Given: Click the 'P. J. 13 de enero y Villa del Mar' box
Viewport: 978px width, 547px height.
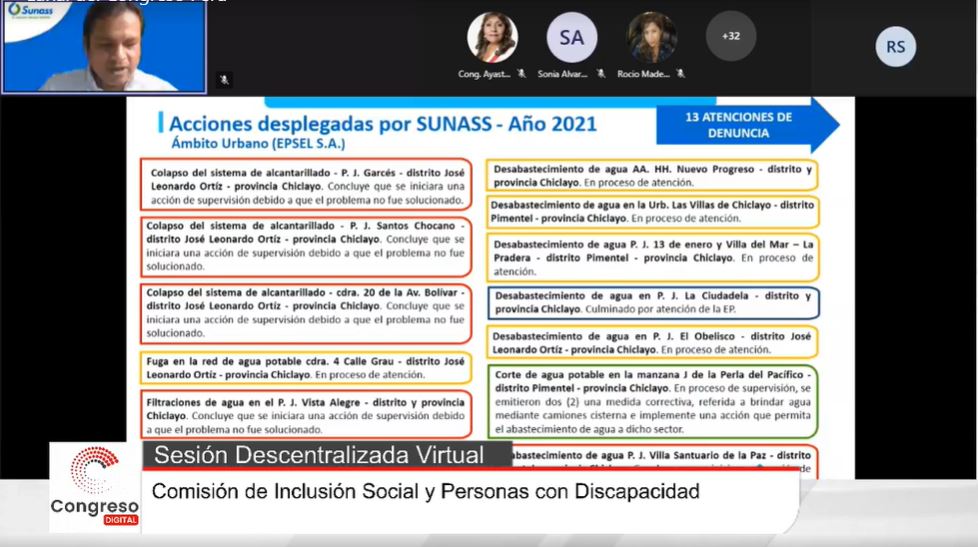Looking at the screenshot, I should point(652,258).
